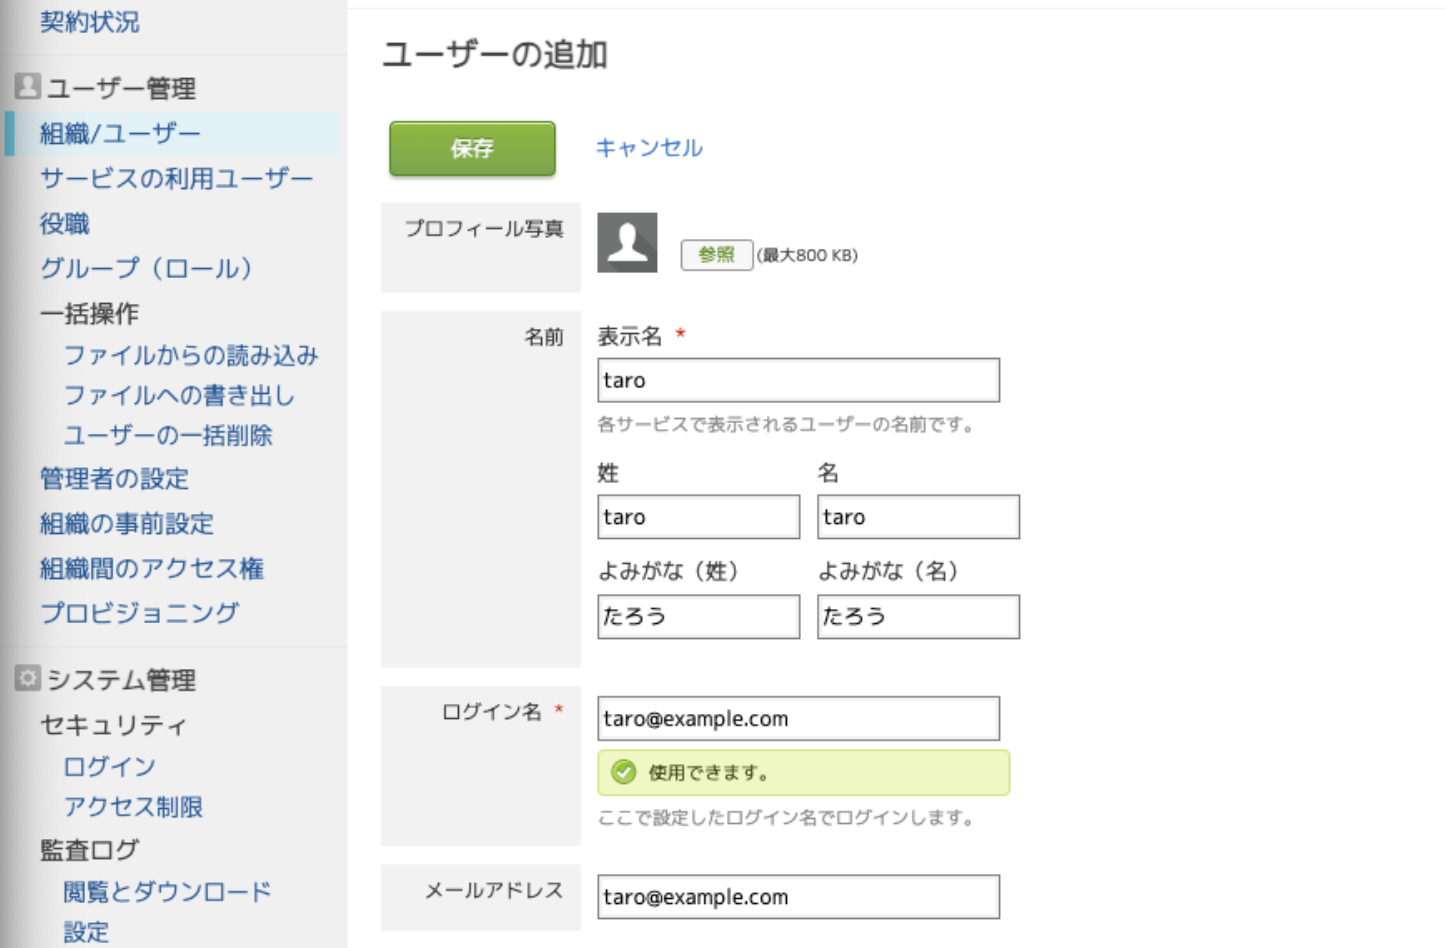The width and height of the screenshot is (1445, 948).
Task: Click the system management gear icon
Action: [27, 679]
